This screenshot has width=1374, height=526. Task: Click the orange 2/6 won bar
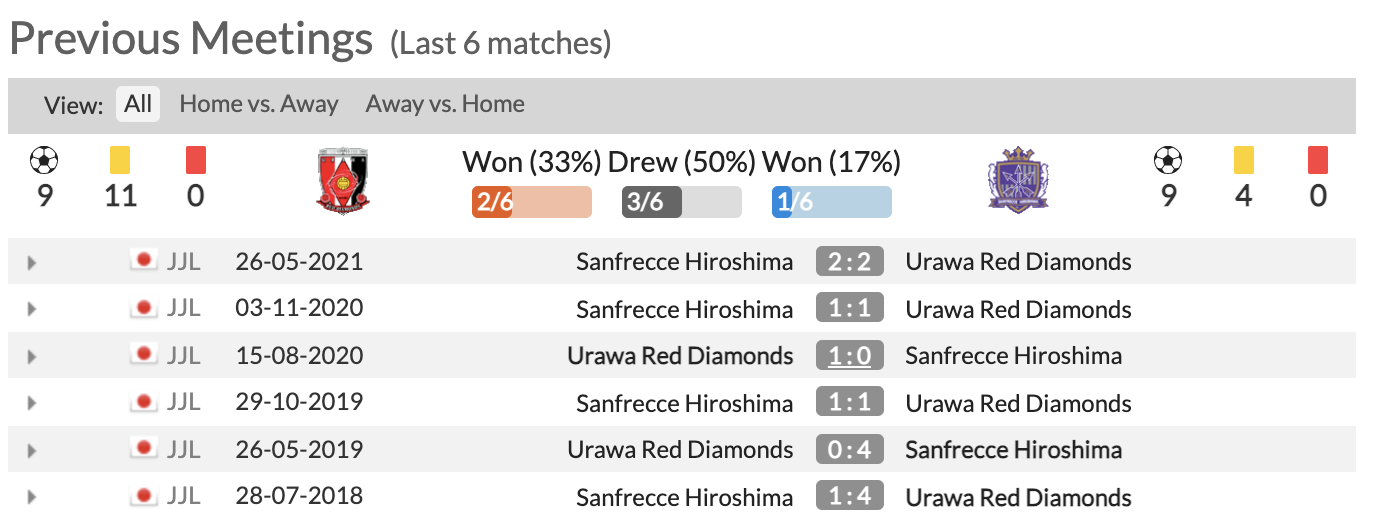tap(532, 202)
